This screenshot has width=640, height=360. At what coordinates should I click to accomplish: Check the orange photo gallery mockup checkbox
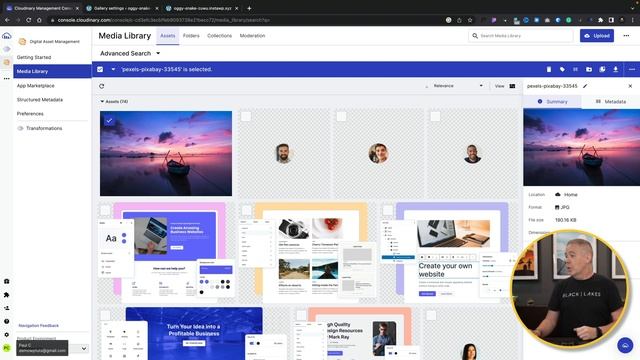pyautogui.click(x=246, y=210)
